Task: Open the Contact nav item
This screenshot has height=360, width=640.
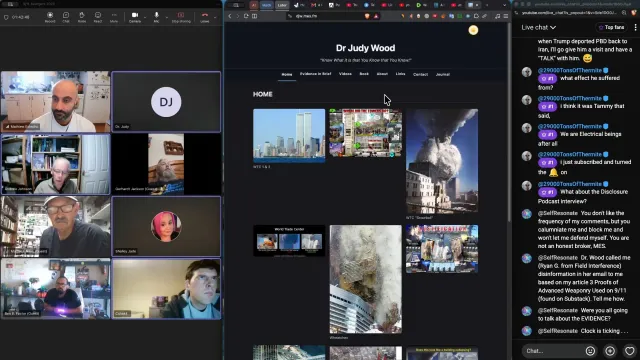Action: [x=420, y=75]
